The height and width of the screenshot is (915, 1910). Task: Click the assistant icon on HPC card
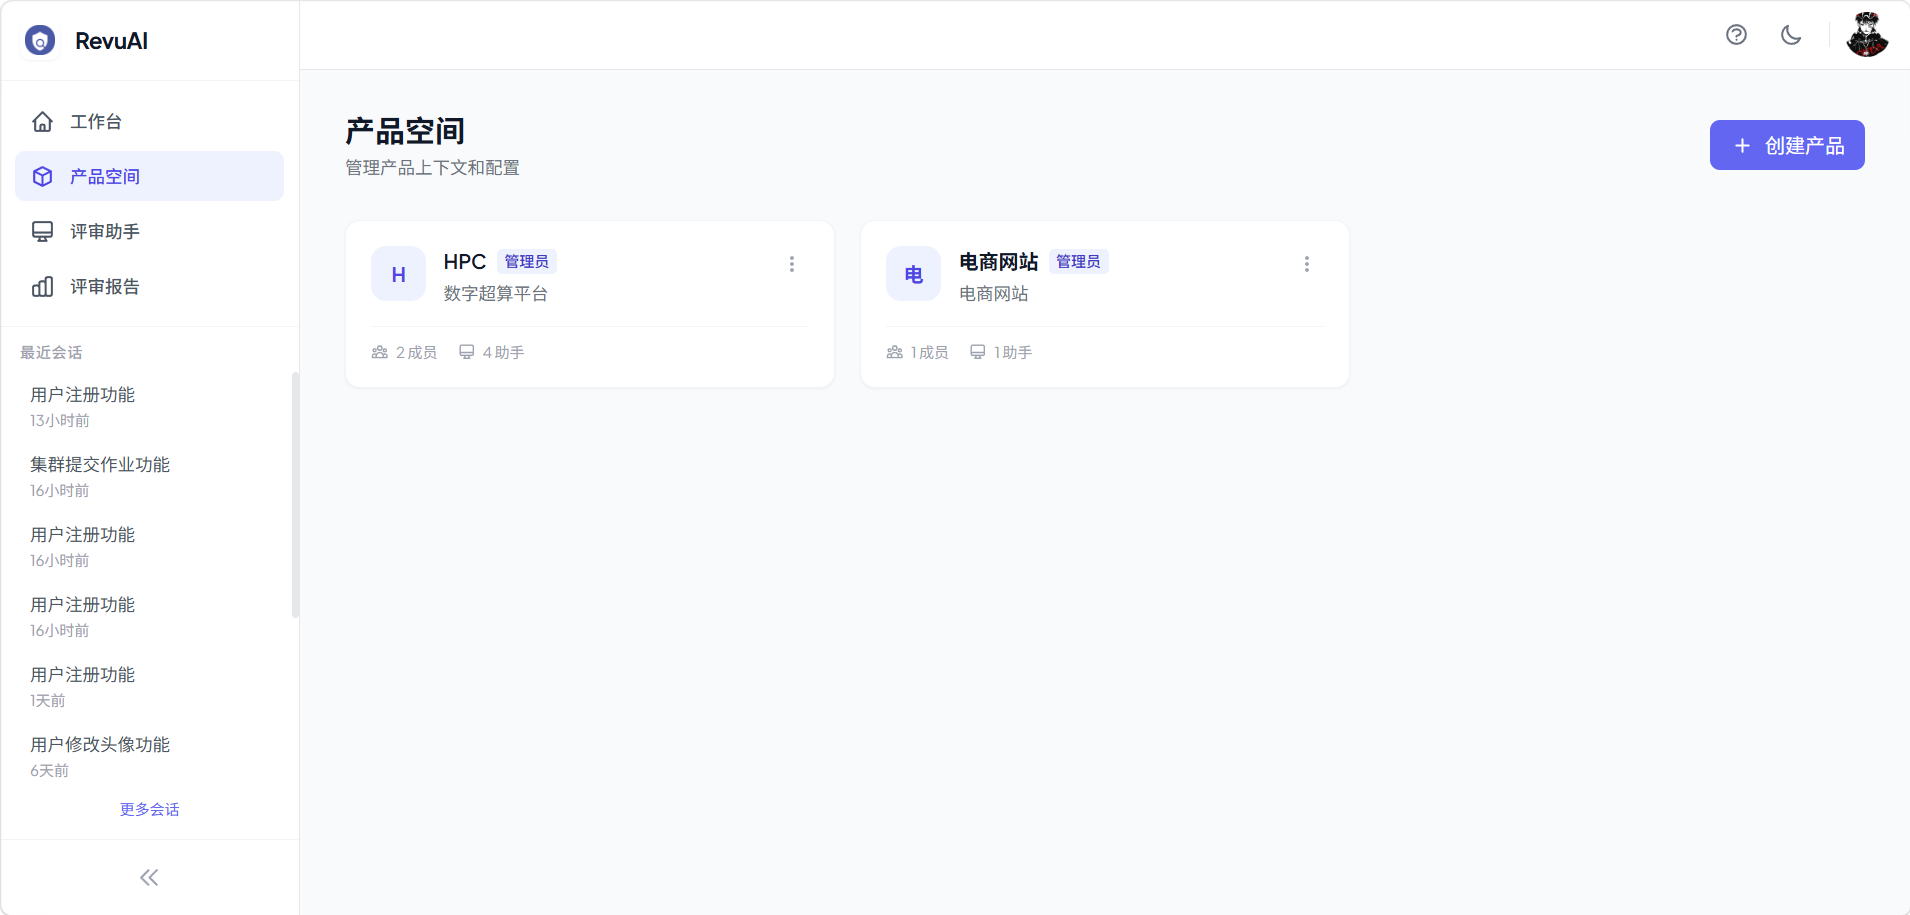pyautogui.click(x=466, y=352)
